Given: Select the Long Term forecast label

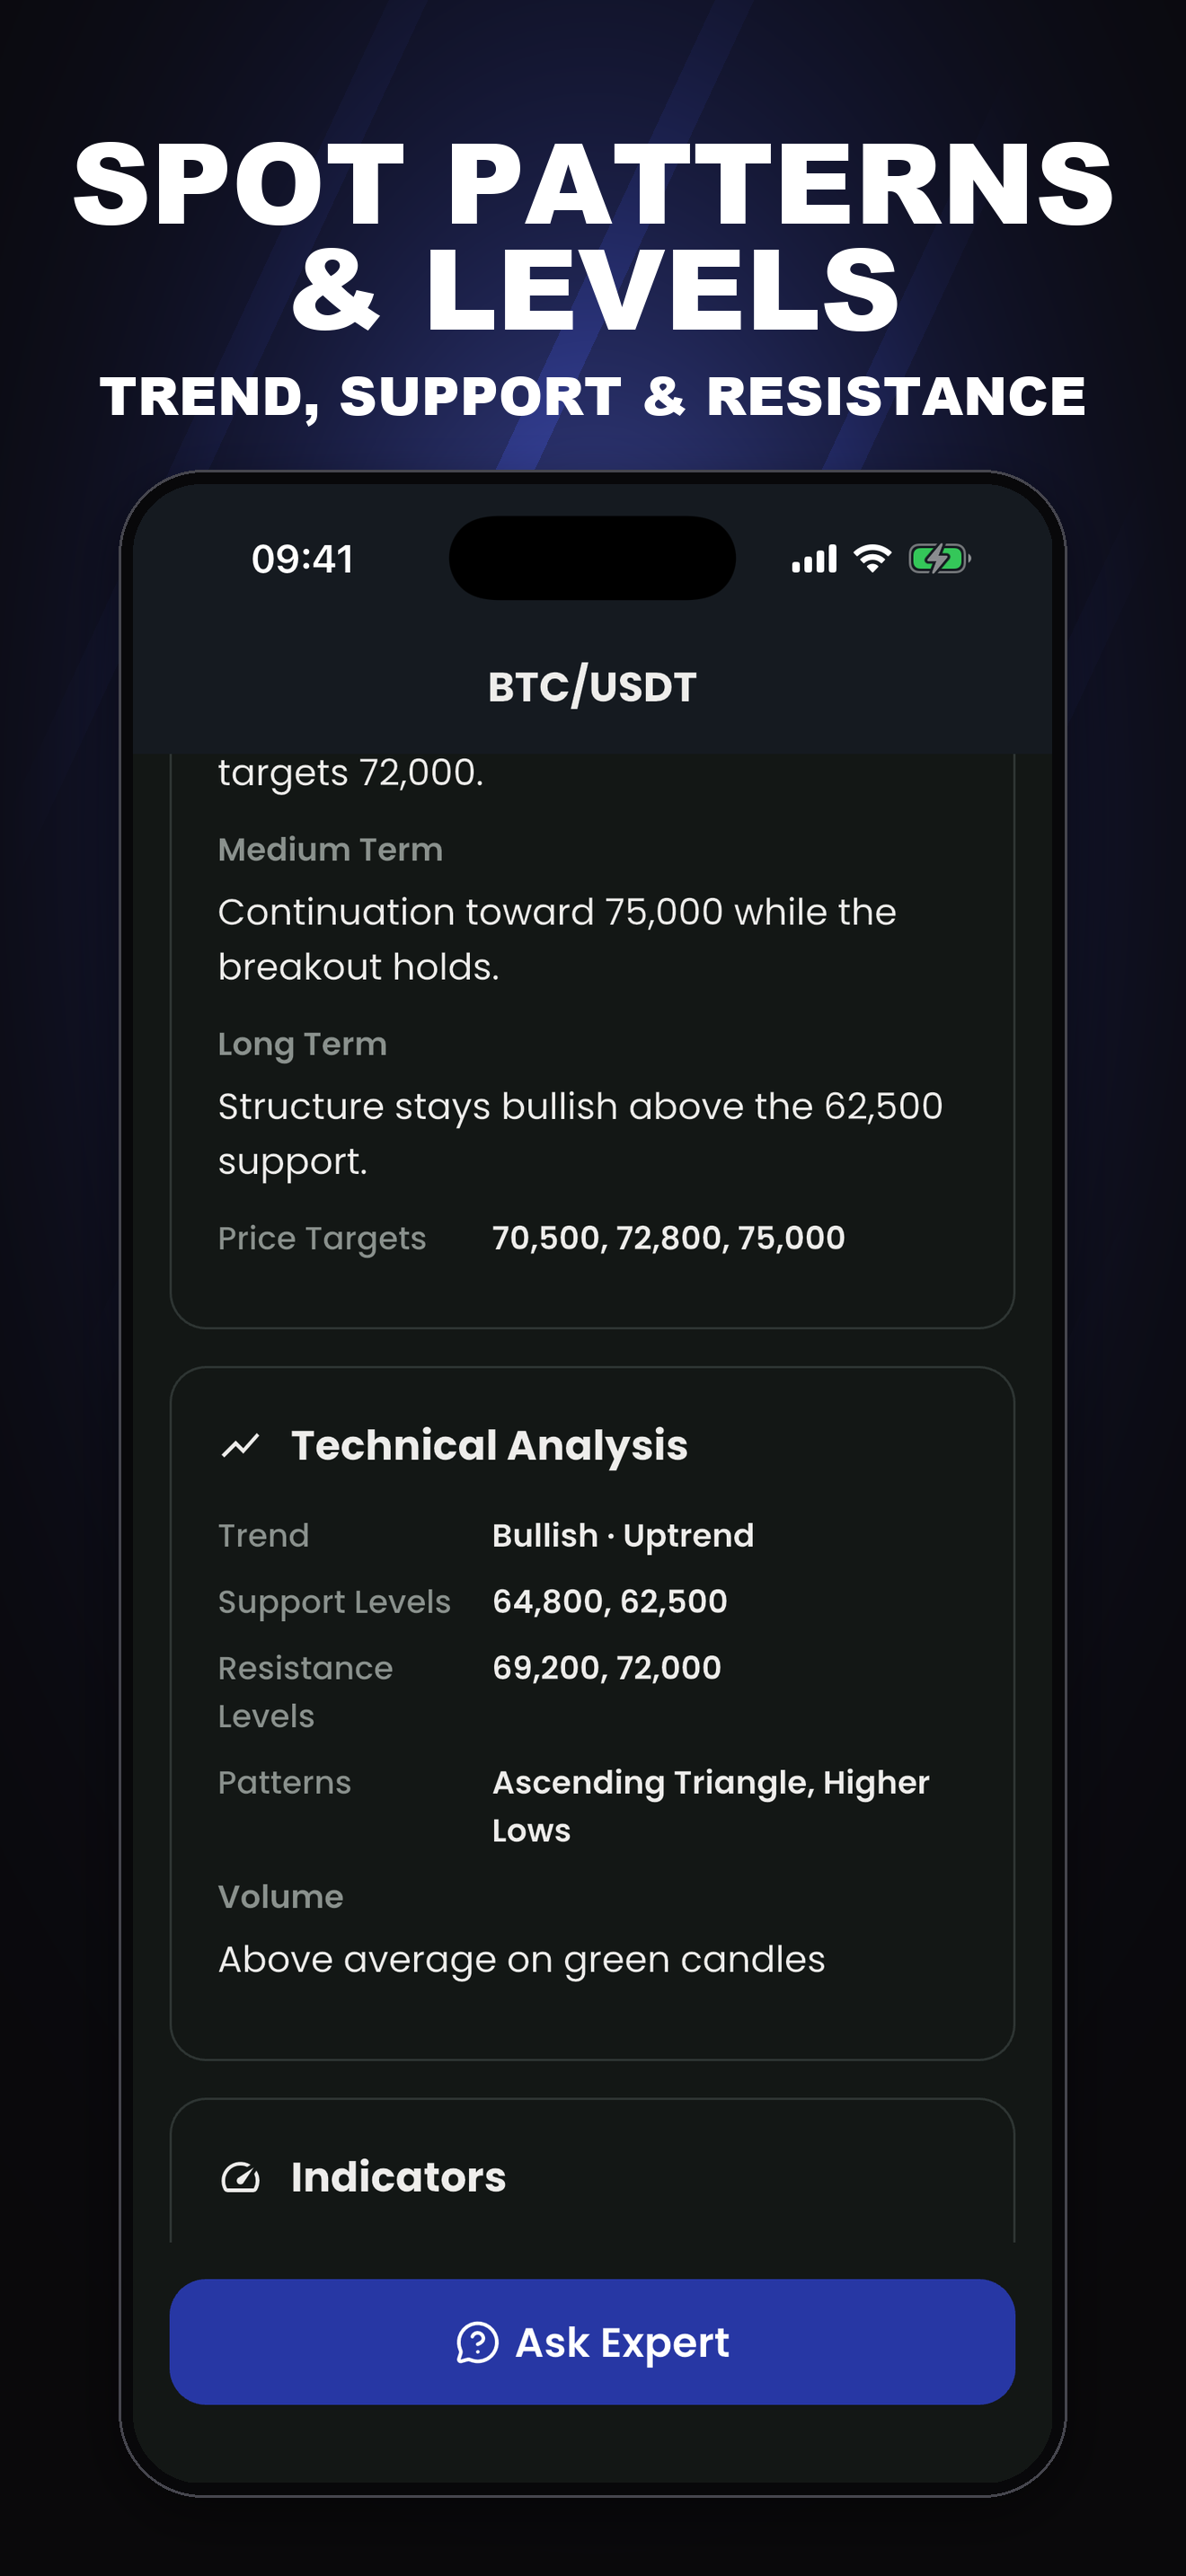Looking at the screenshot, I should point(302,1044).
